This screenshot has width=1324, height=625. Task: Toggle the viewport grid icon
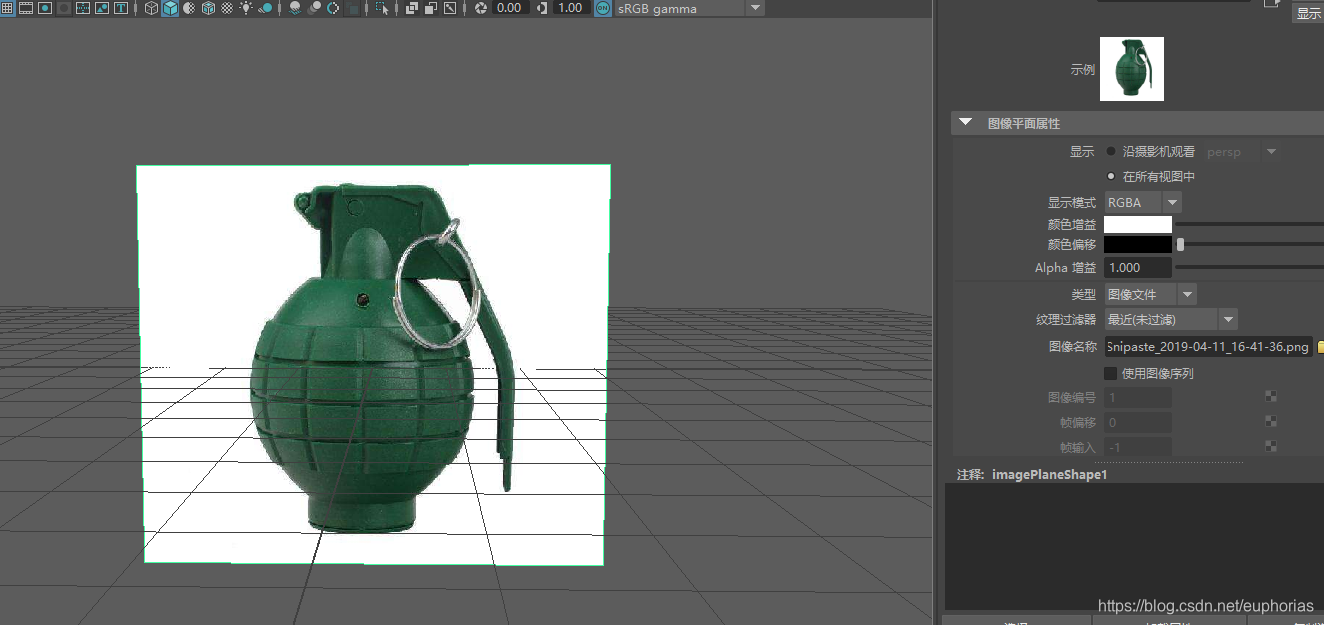pos(7,8)
